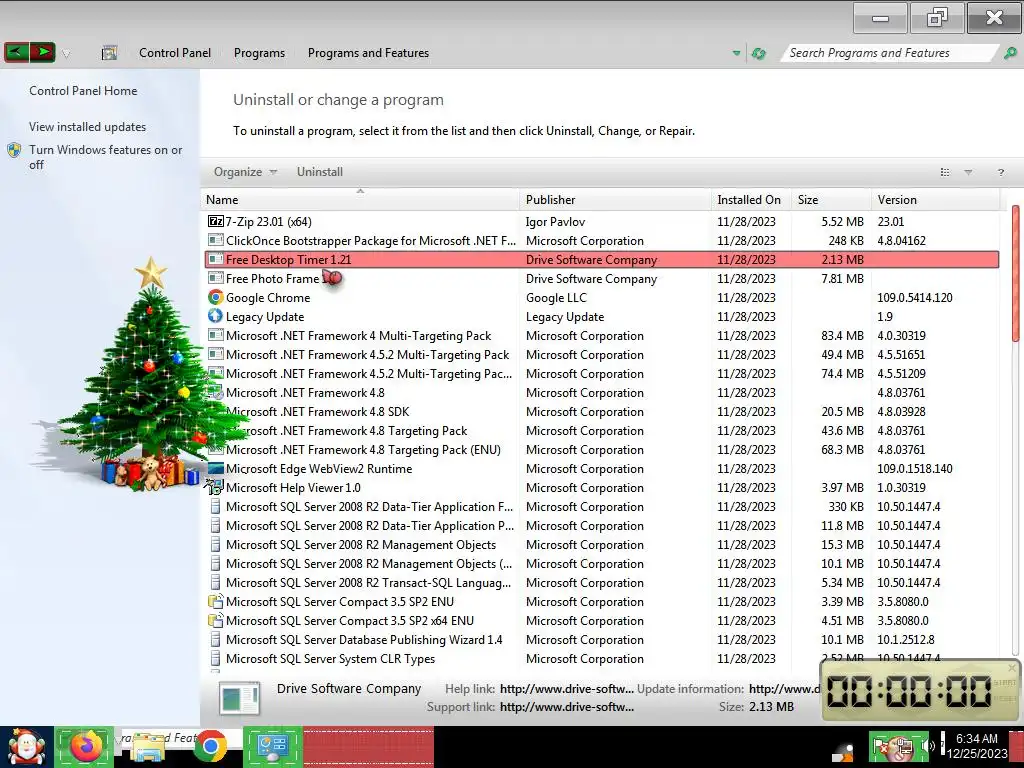1024x768 pixels.
Task: Select the Legacy Update program icon
Action: (x=216, y=316)
